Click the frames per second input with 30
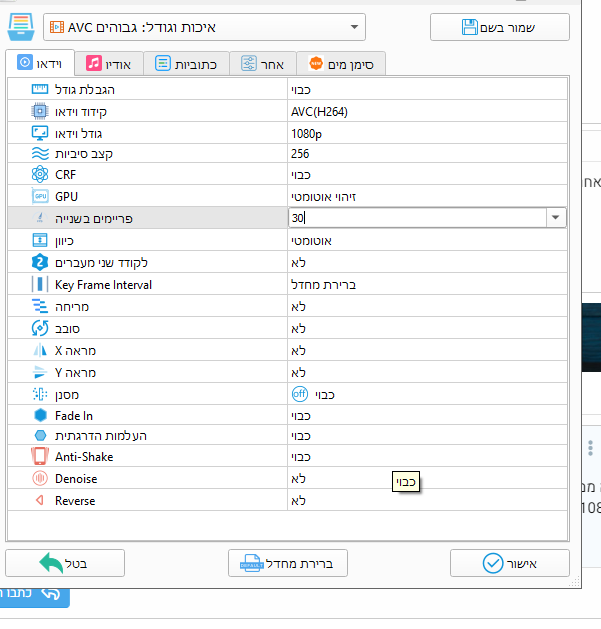Viewport: 601px width, 629px height. pyautogui.click(x=417, y=218)
